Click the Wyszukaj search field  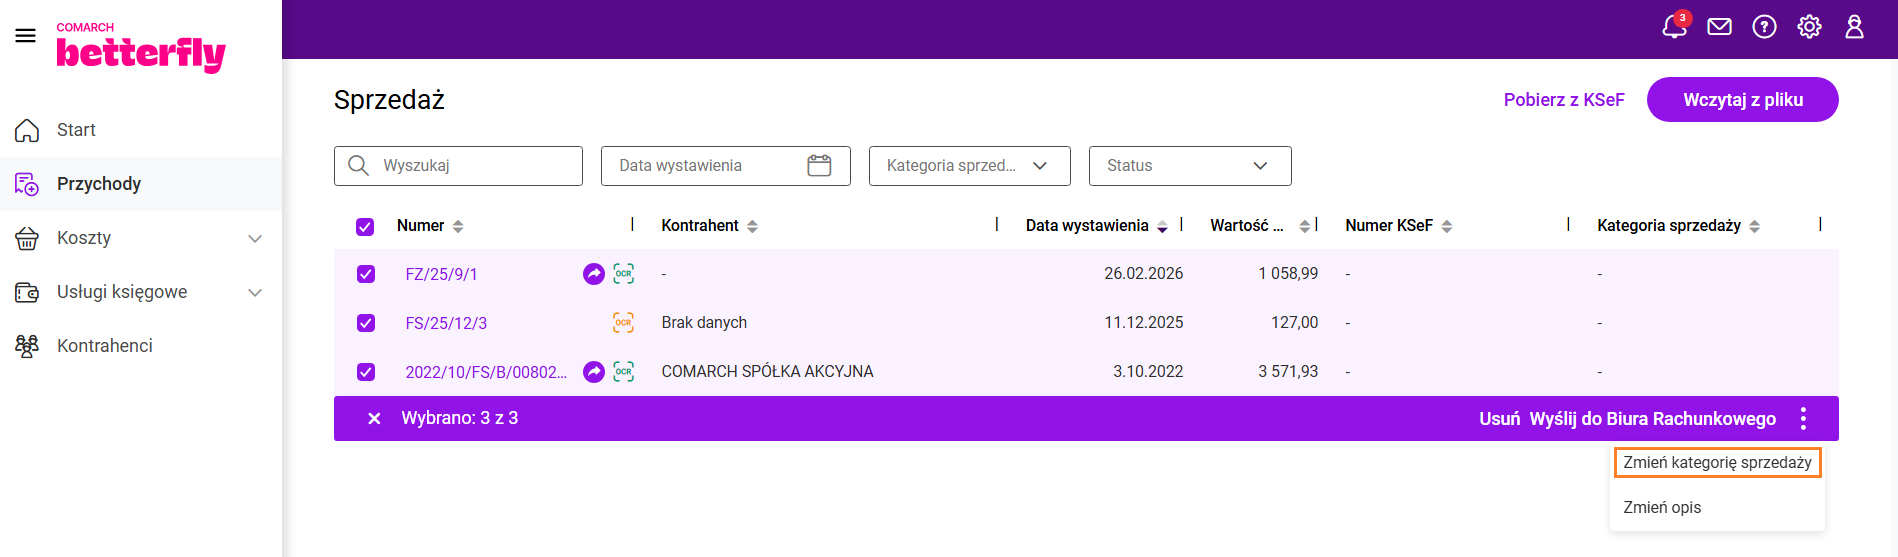[470, 166]
